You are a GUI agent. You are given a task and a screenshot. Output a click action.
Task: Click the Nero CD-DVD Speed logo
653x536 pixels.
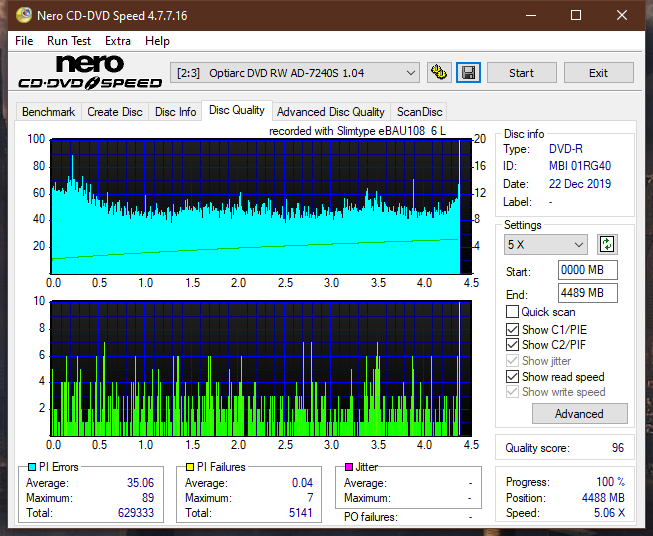[90, 72]
